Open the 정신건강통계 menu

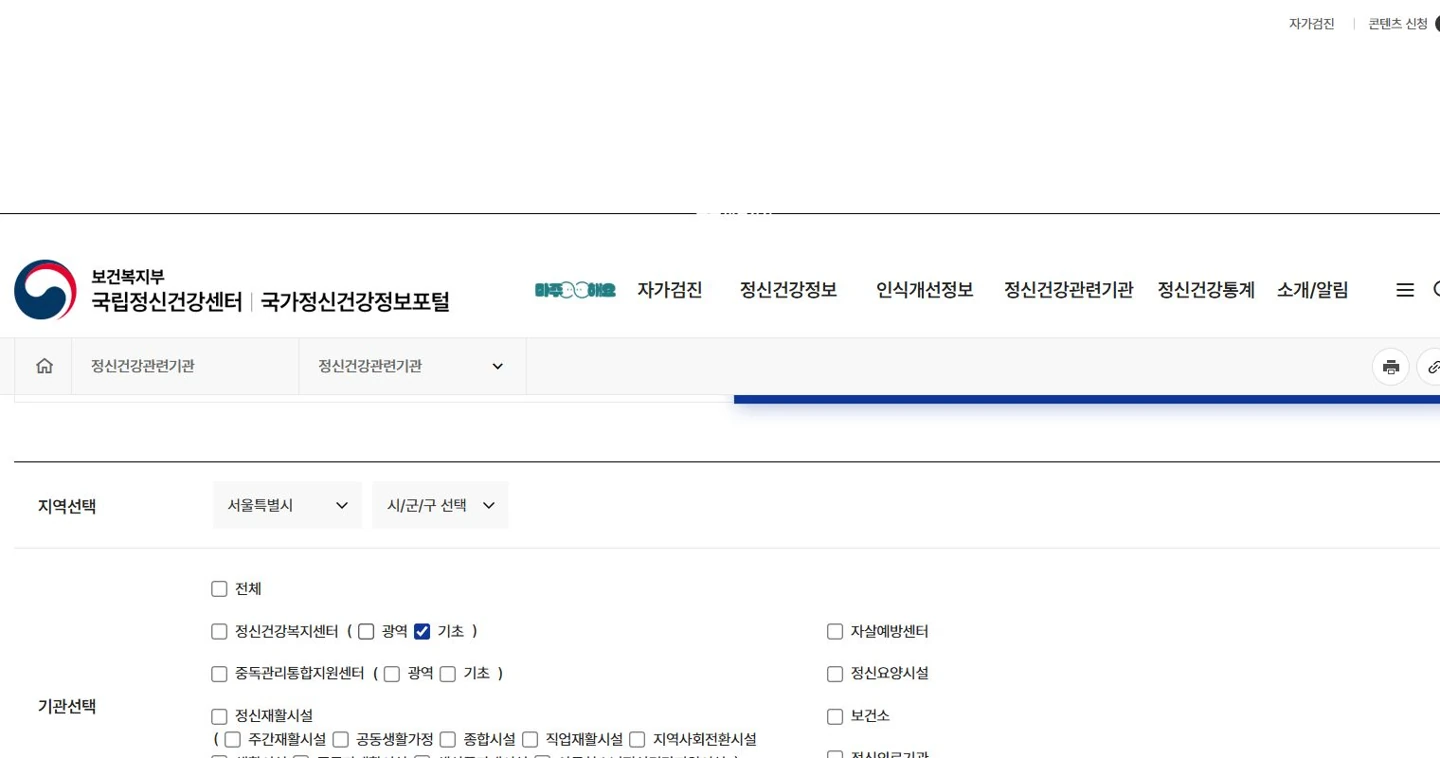[x=1206, y=290]
